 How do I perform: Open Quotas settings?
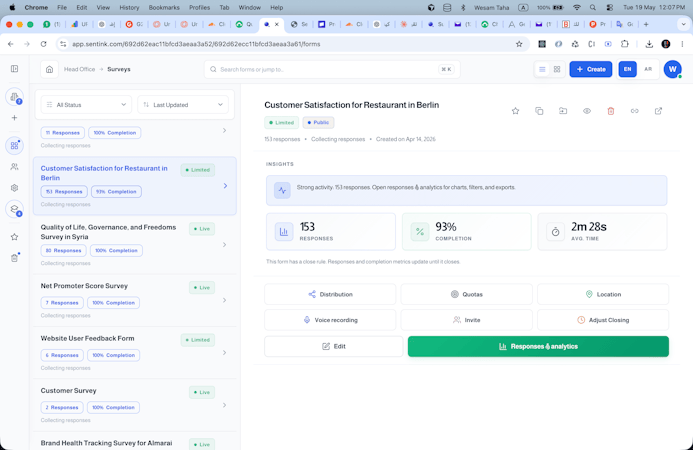click(466, 294)
